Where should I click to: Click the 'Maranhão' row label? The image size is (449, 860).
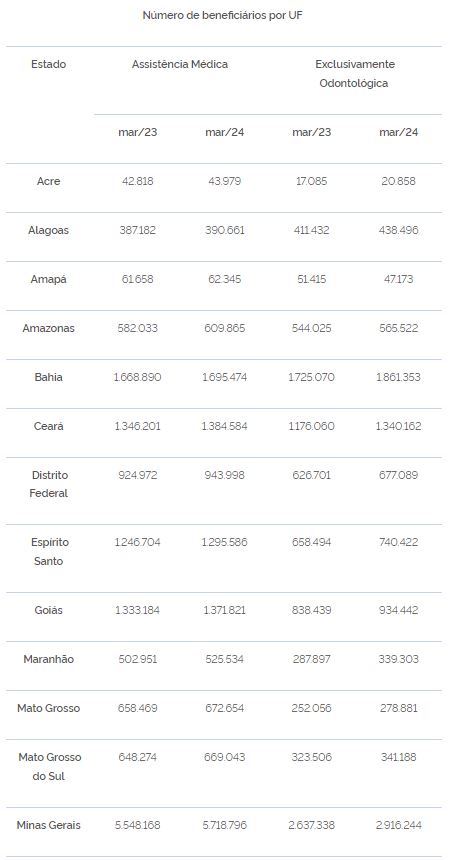click(48, 659)
